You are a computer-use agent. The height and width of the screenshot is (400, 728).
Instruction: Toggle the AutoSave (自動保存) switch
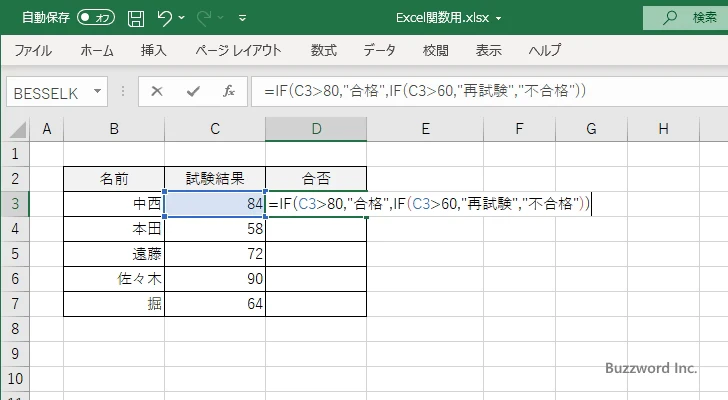[x=96, y=18]
